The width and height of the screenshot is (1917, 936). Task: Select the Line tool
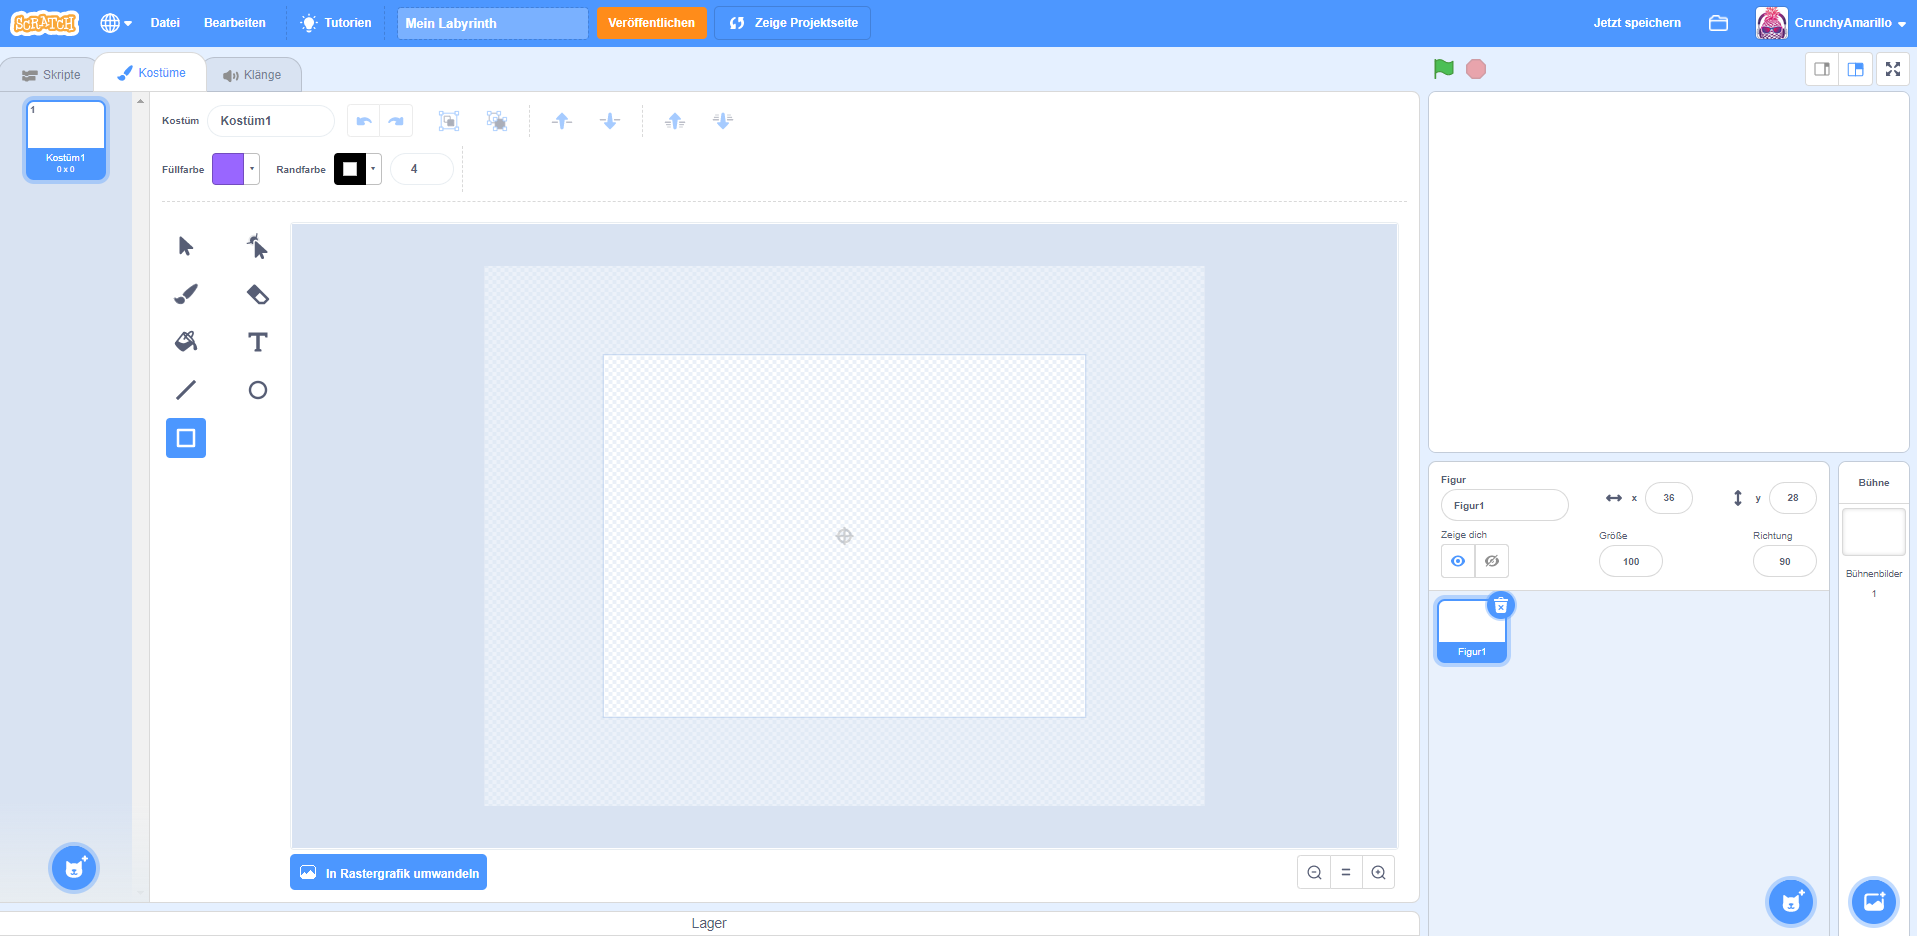186,390
